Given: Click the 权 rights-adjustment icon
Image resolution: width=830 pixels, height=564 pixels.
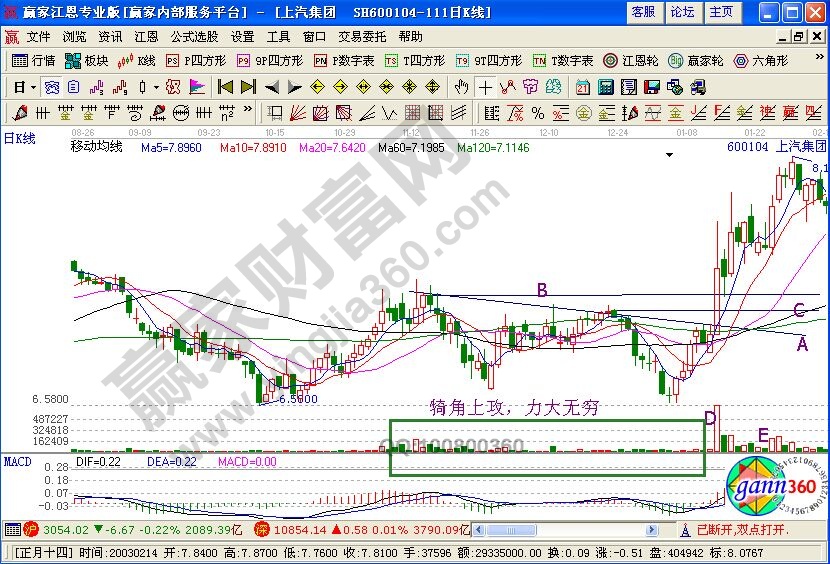Looking at the screenshot, I should point(173,87).
